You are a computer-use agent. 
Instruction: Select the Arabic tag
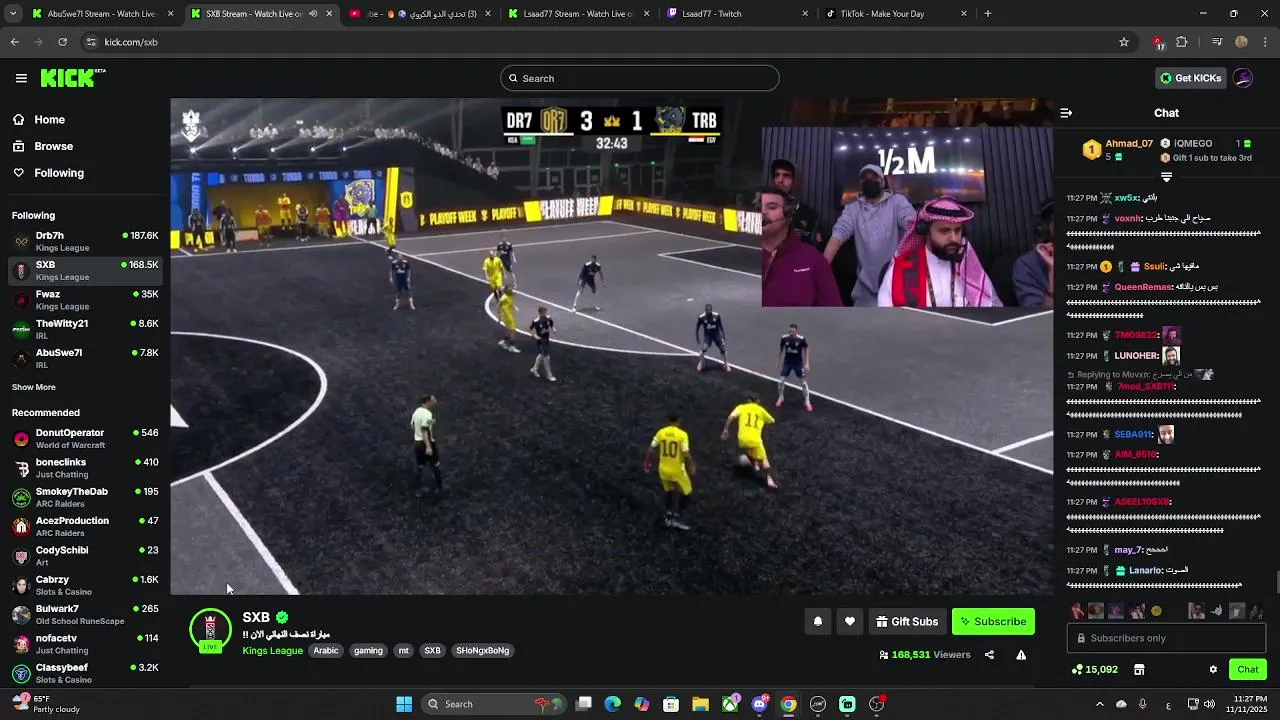pos(326,650)
